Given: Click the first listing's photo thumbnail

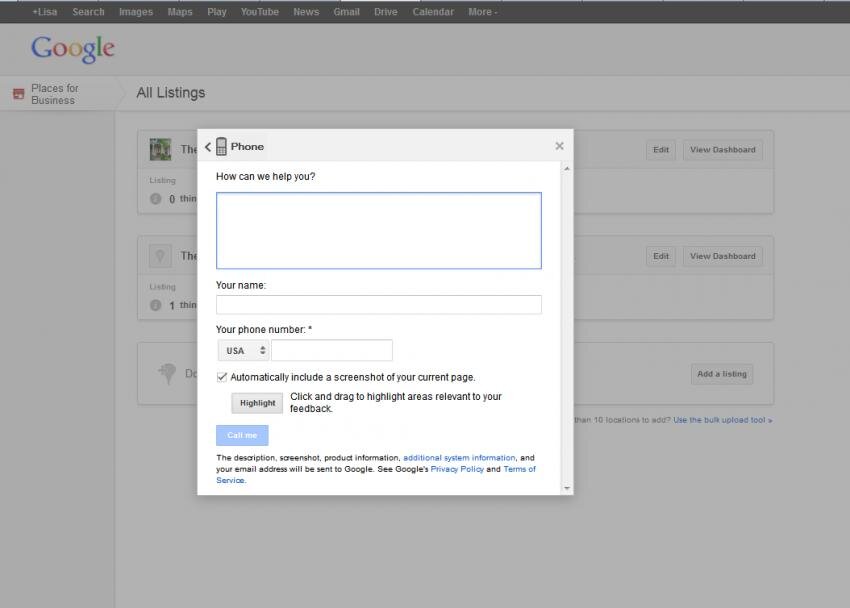Looking at the screenshot, I should (160, 149).
